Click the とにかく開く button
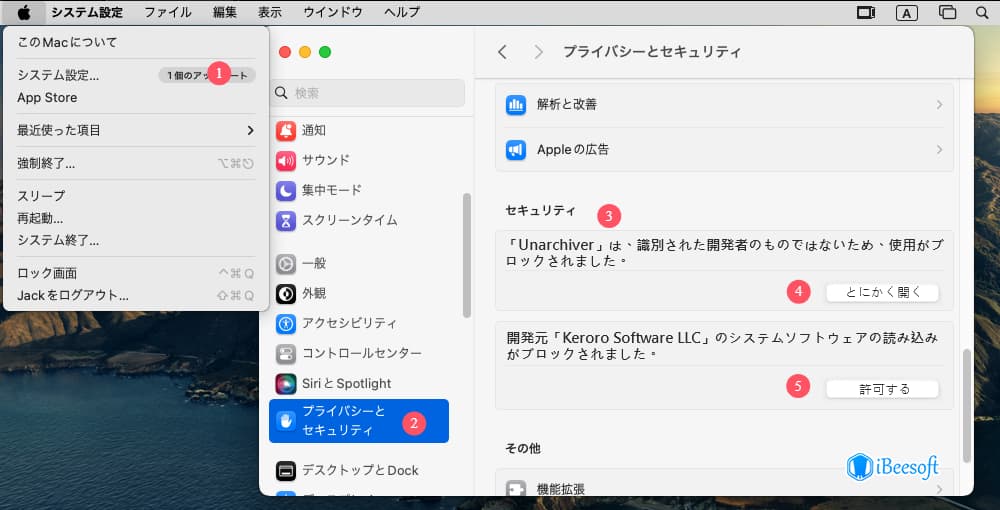The width and height of the screenshot is (1000, 510). point(883,293)
